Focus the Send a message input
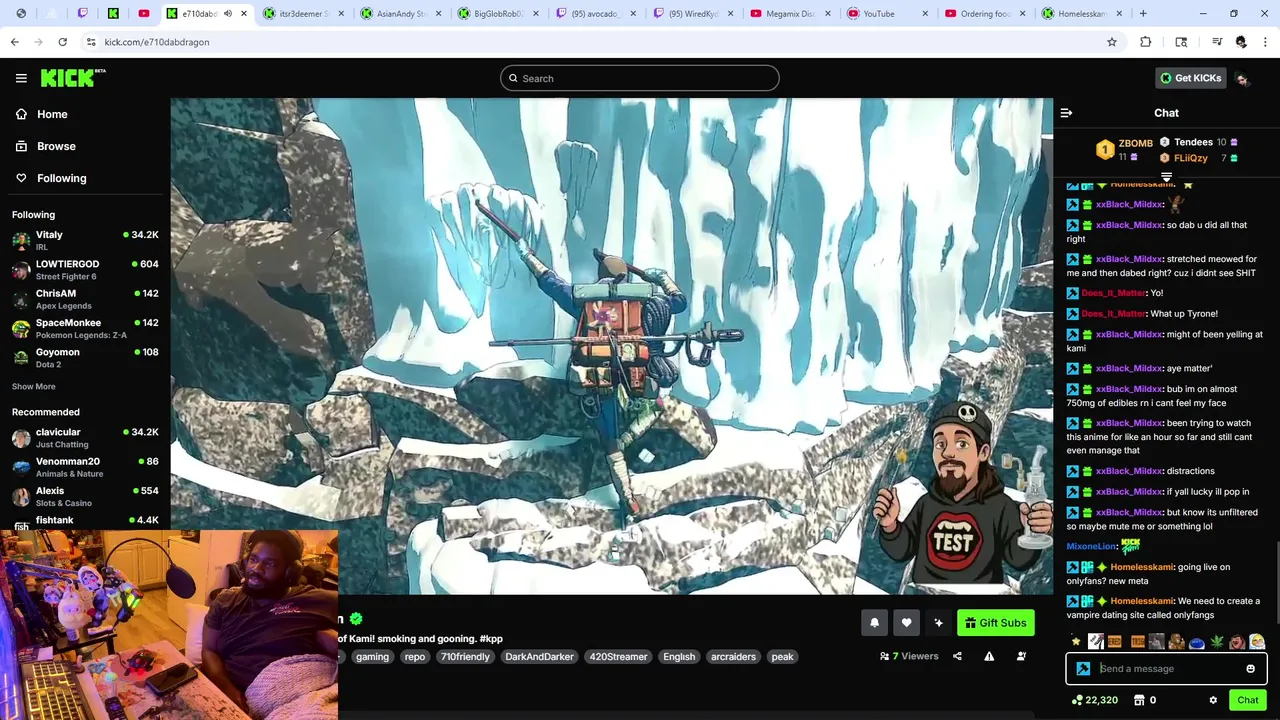Image resolution: width=1280 pixels, height=720 pixels. click(x=1166, y=669)
